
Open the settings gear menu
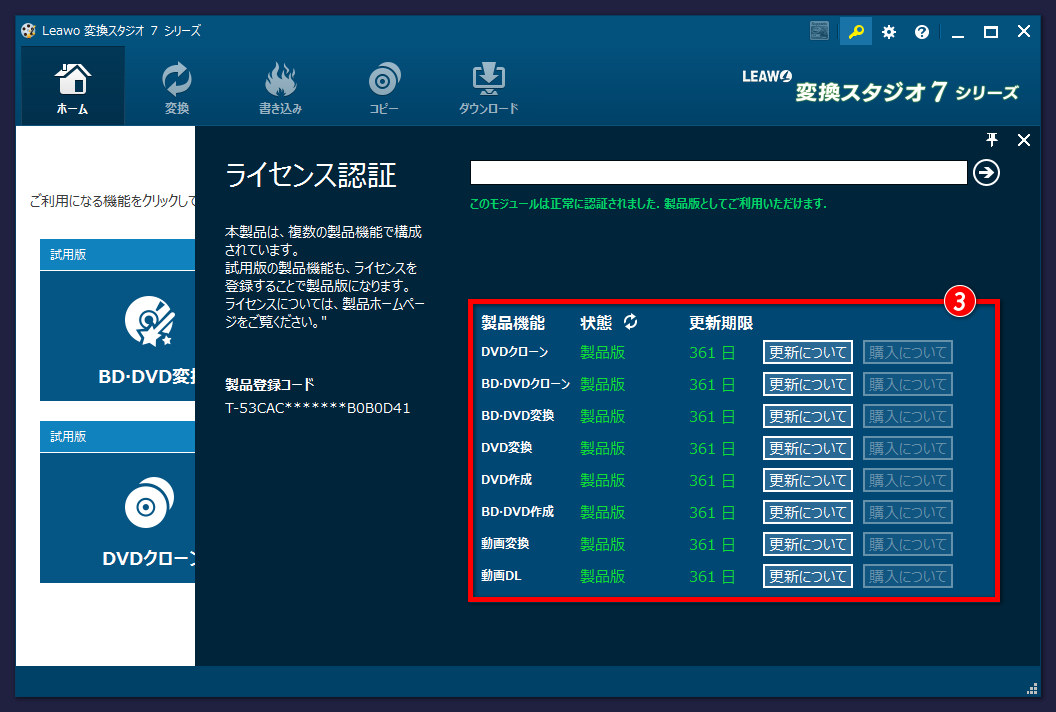click(x=888, y=31)
